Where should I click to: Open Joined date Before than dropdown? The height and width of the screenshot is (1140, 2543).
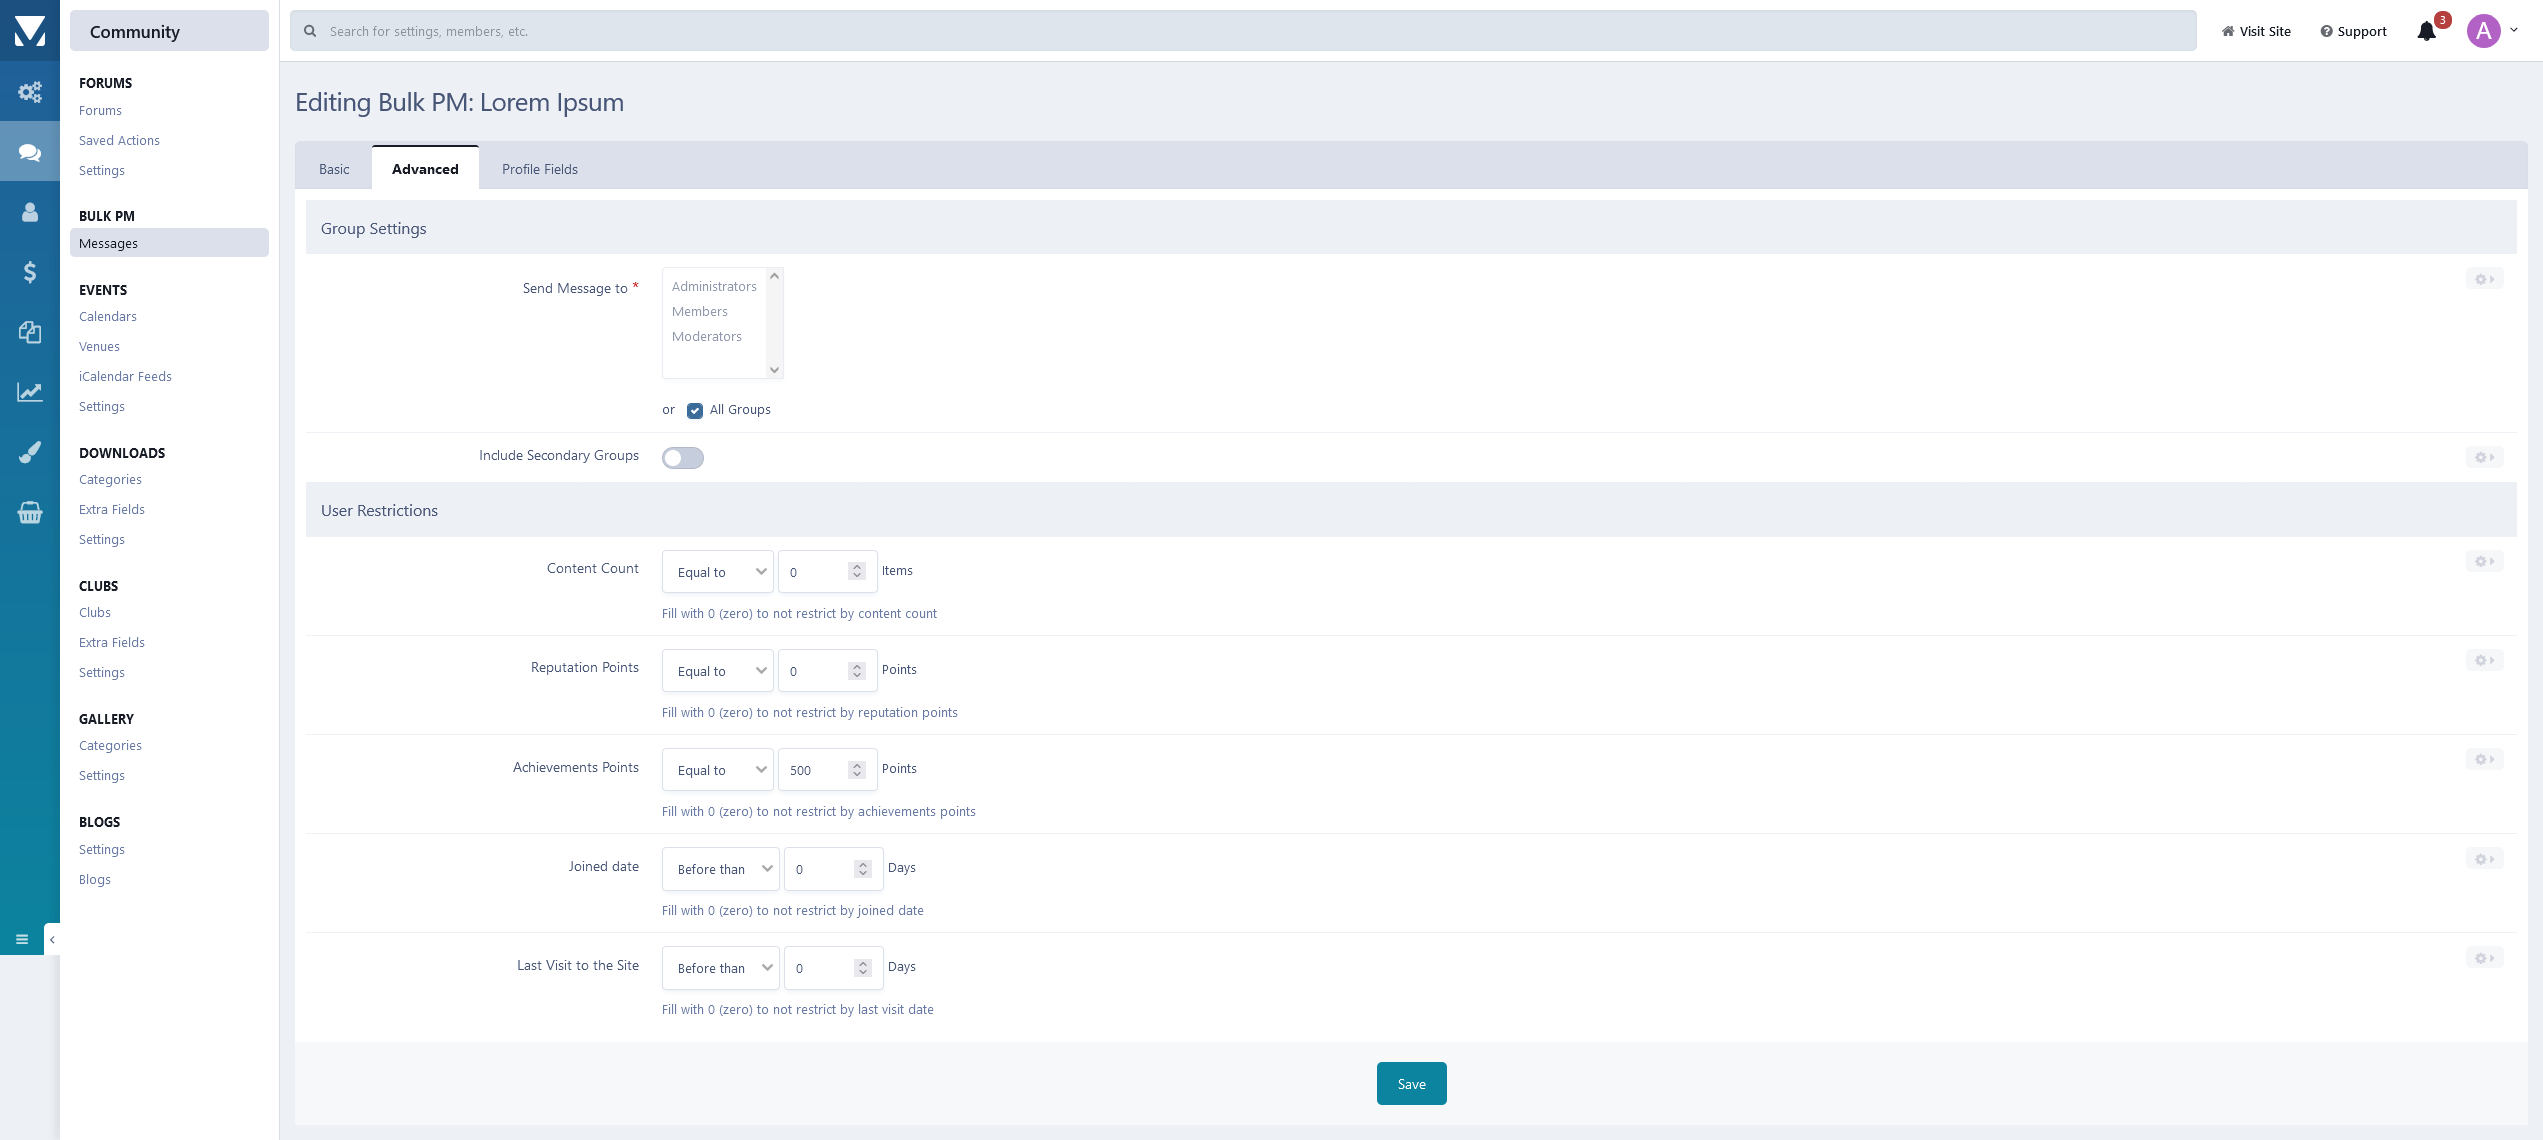(x=721, y=869)
